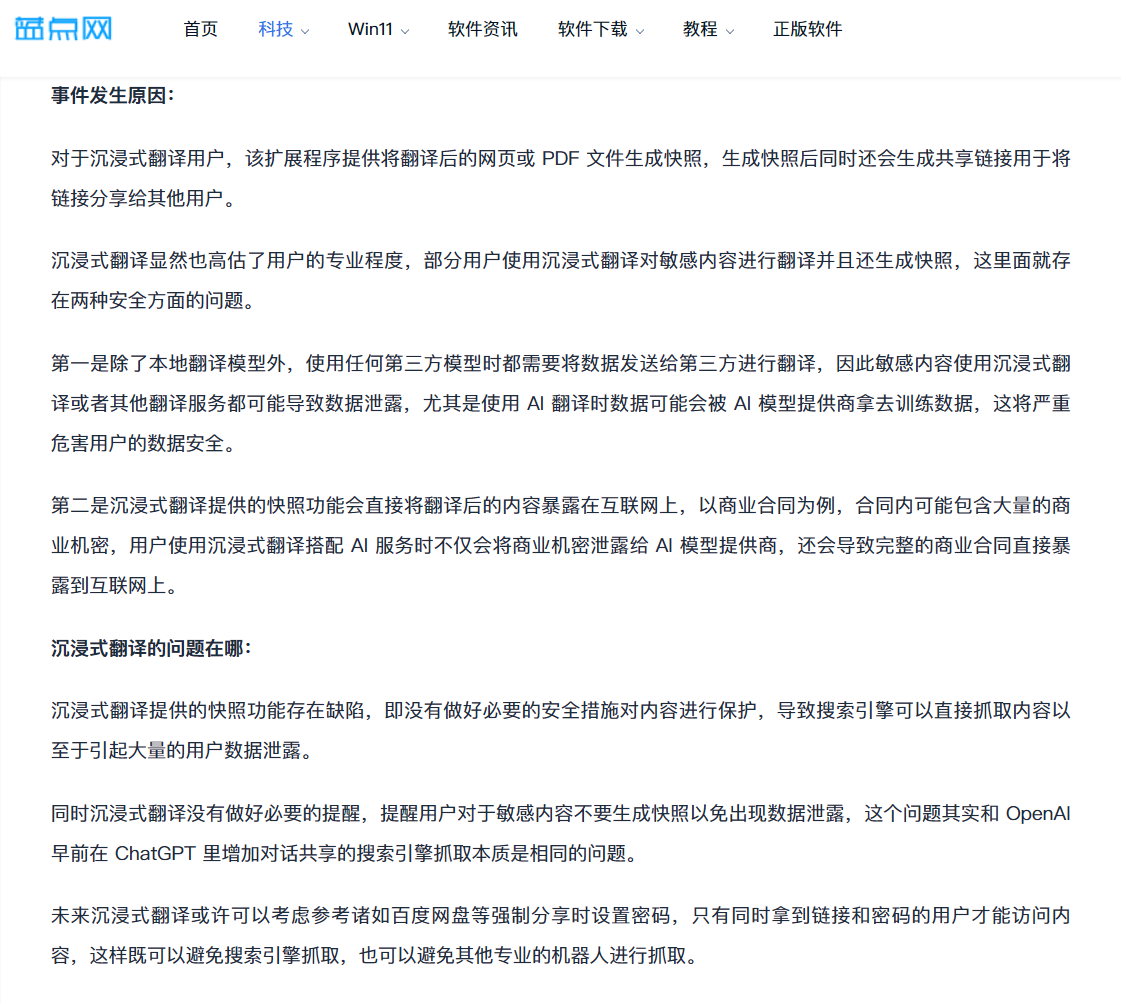Click the 软件下载 navigation label
This screenshot has width=1121, height=1004.
click(592, 29)
